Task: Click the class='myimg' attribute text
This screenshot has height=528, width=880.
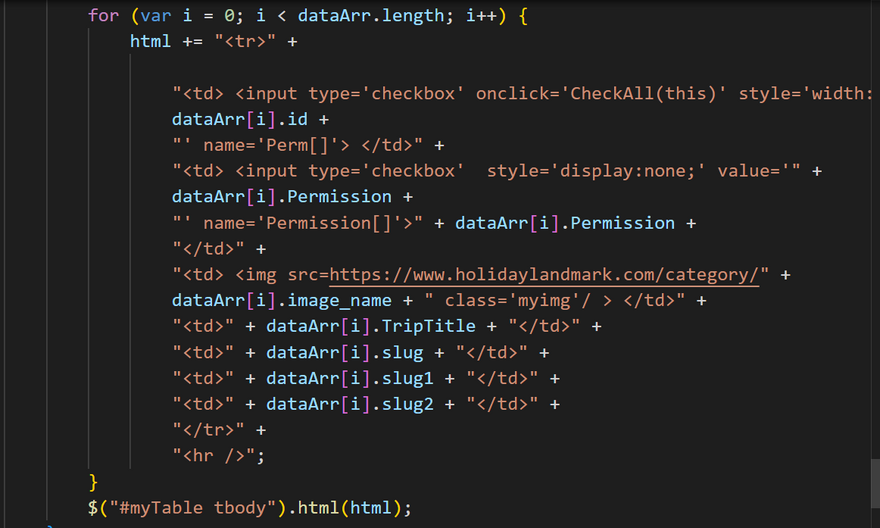Action: (x=512, y=301)
